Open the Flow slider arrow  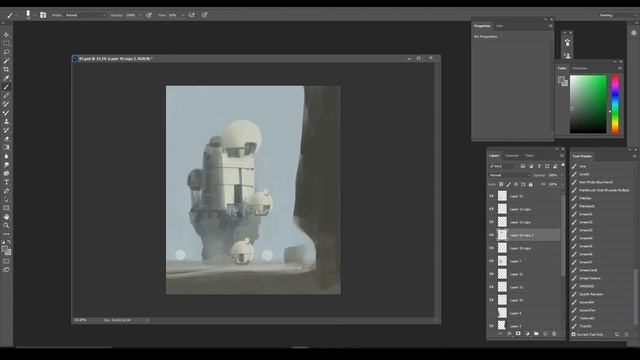click(183, 15)
